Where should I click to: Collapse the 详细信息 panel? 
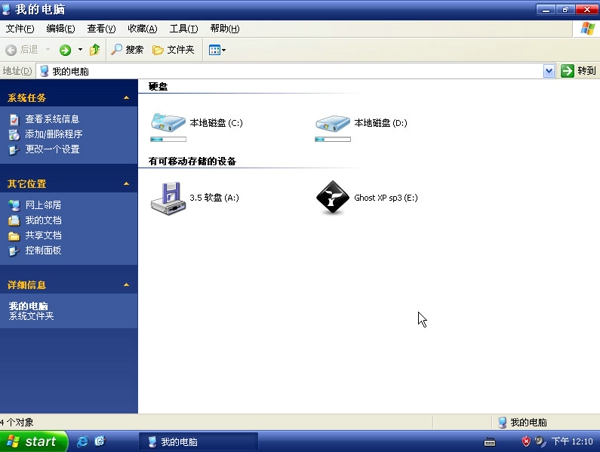126,285
